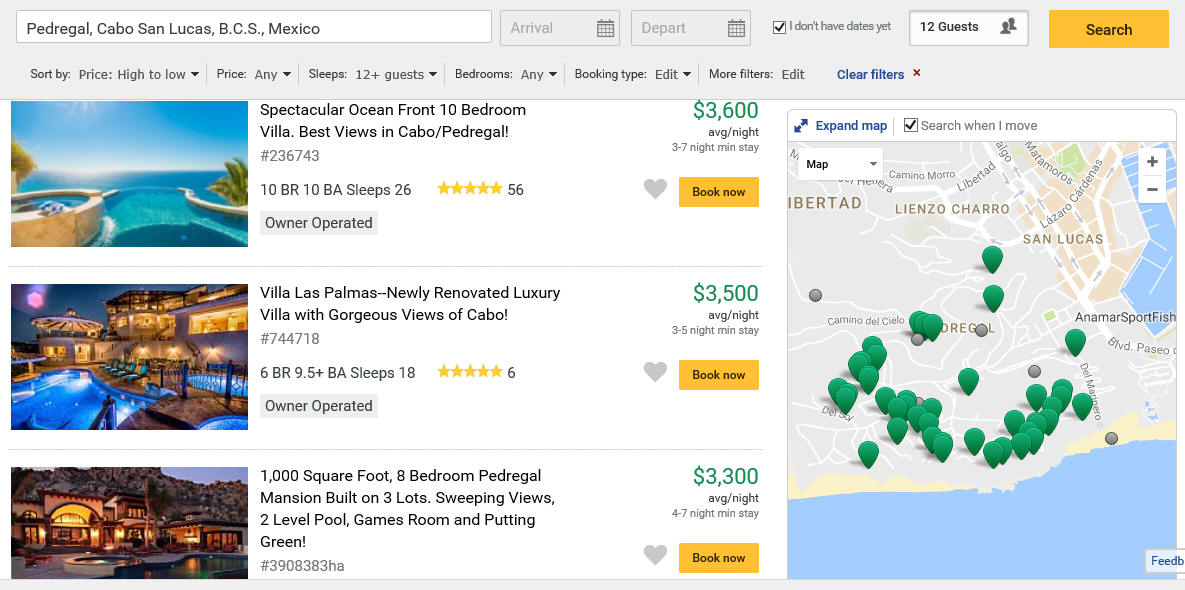Click the Owner Operated tag on listing #744718
1185x590 pixels.
pyautogui.click(x=319, y=406)
